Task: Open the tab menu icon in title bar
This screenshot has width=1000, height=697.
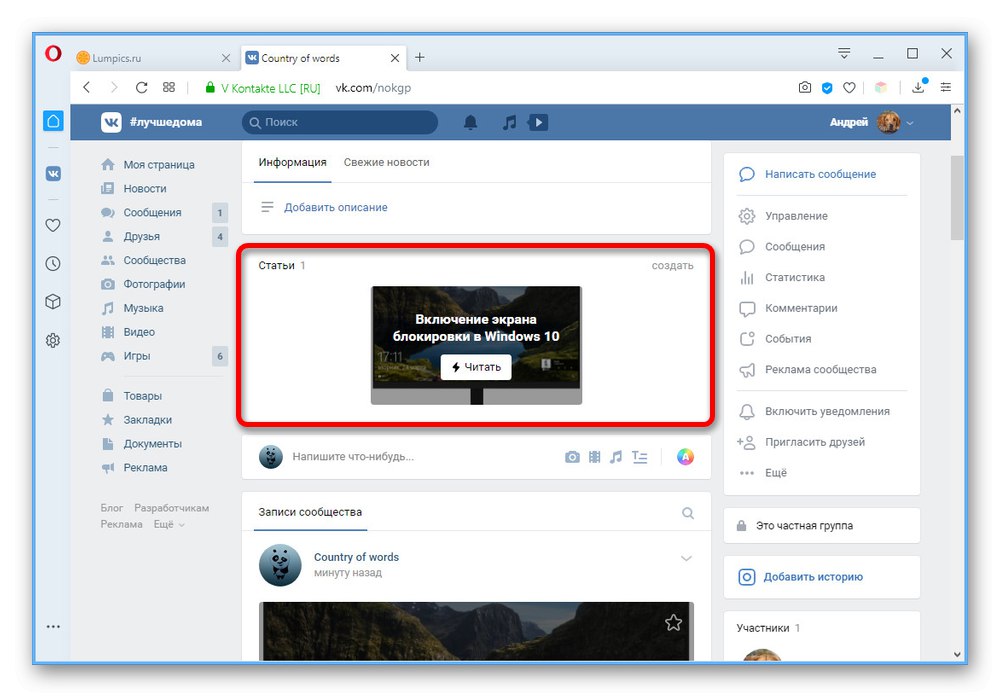Action: 844,54
